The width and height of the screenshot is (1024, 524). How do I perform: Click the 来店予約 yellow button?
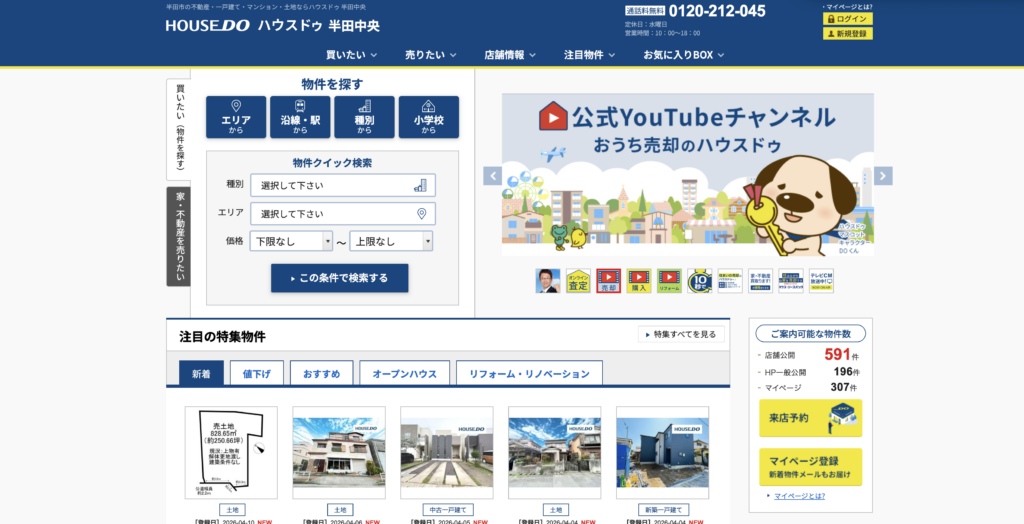[810, 418]
